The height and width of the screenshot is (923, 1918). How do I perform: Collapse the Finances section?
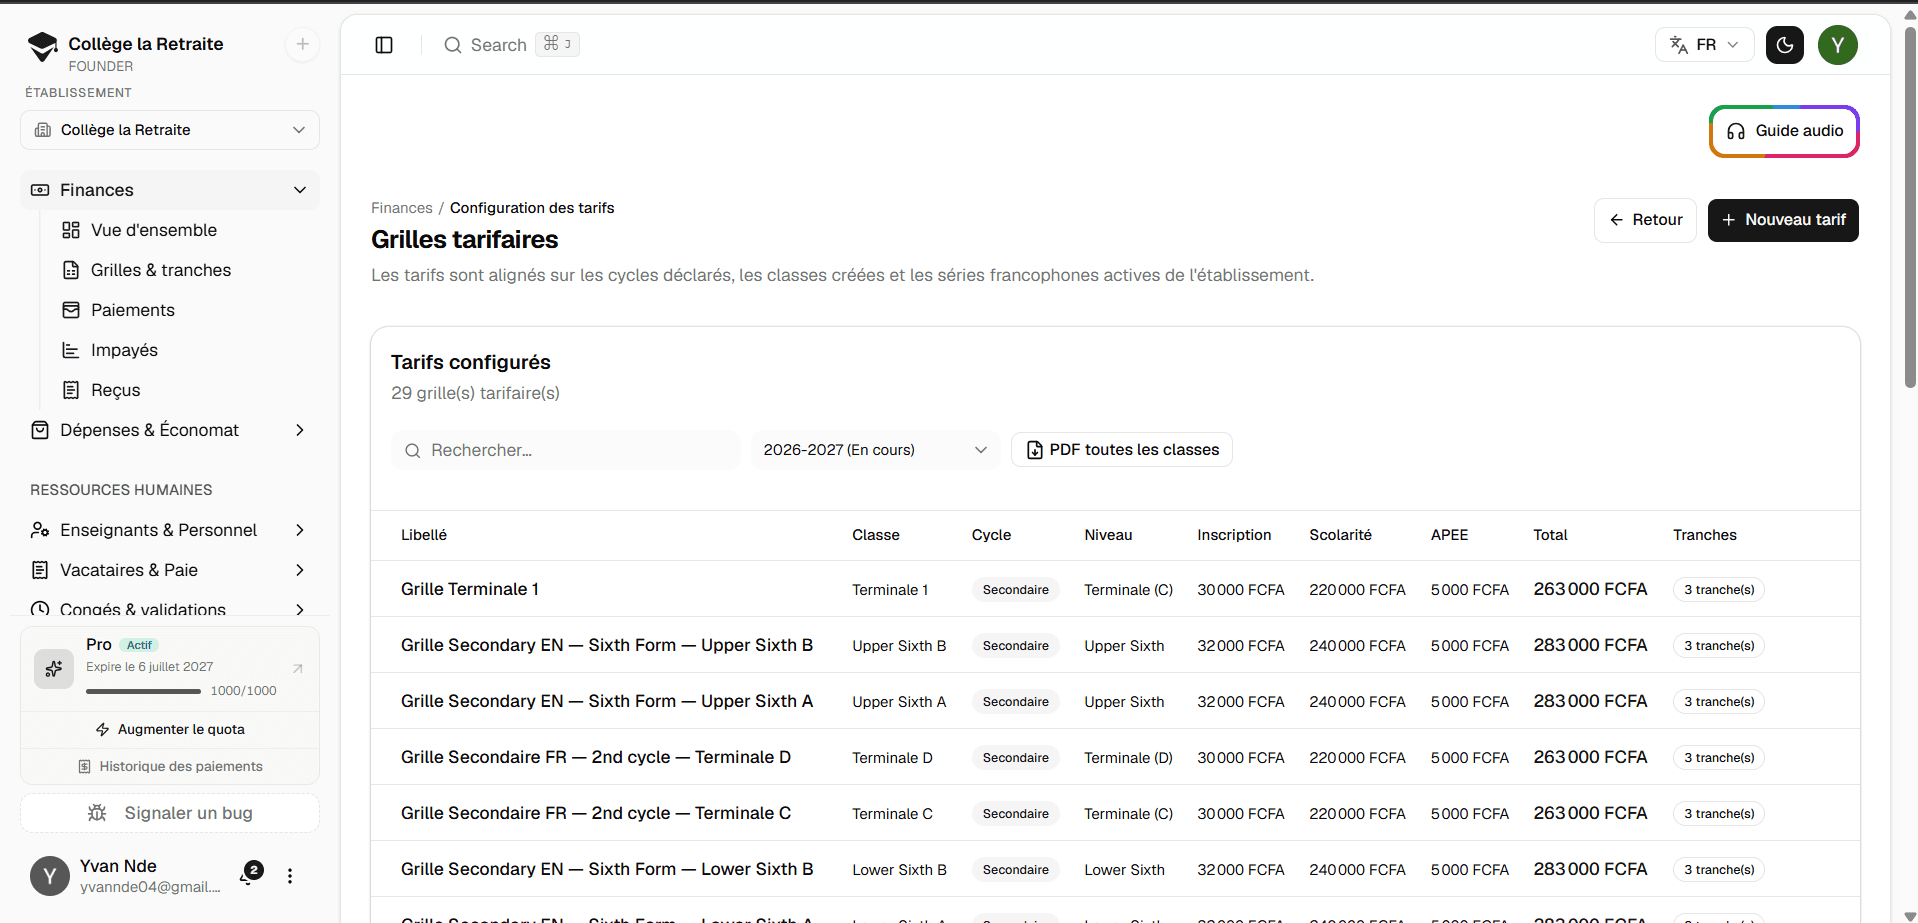coord(170,190)
